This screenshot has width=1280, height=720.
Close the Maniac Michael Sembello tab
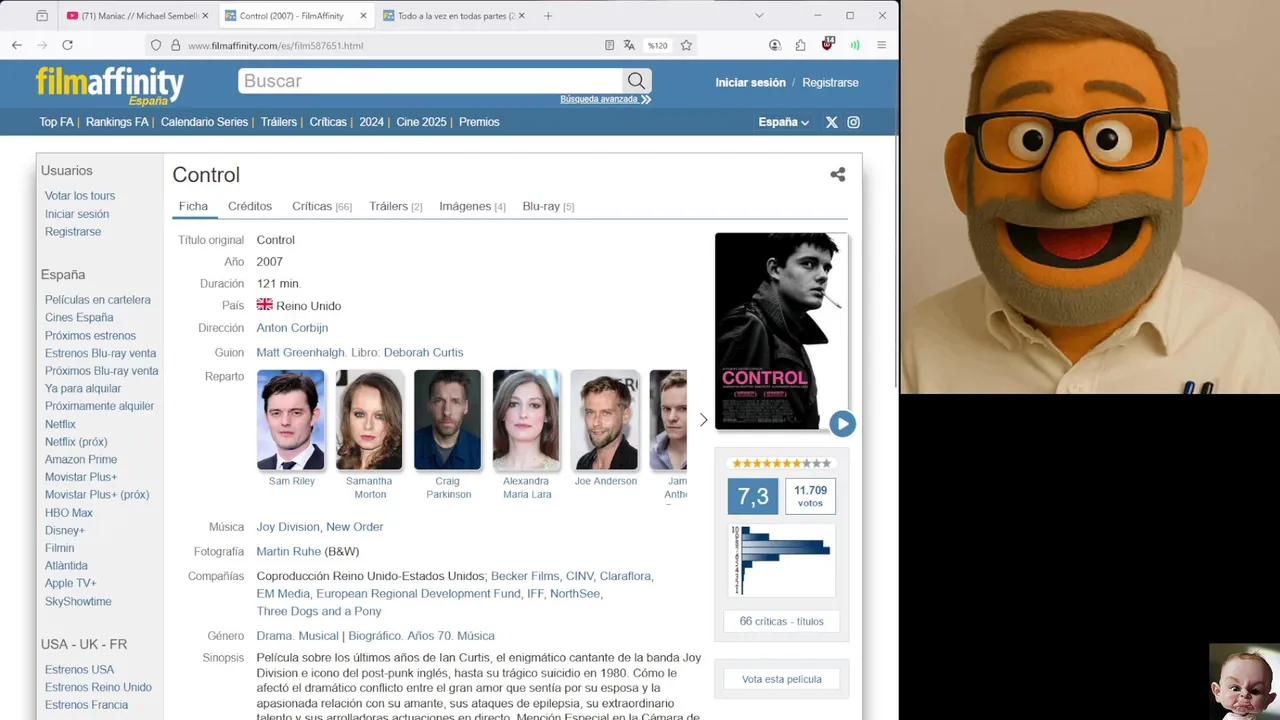pos(205,16)
